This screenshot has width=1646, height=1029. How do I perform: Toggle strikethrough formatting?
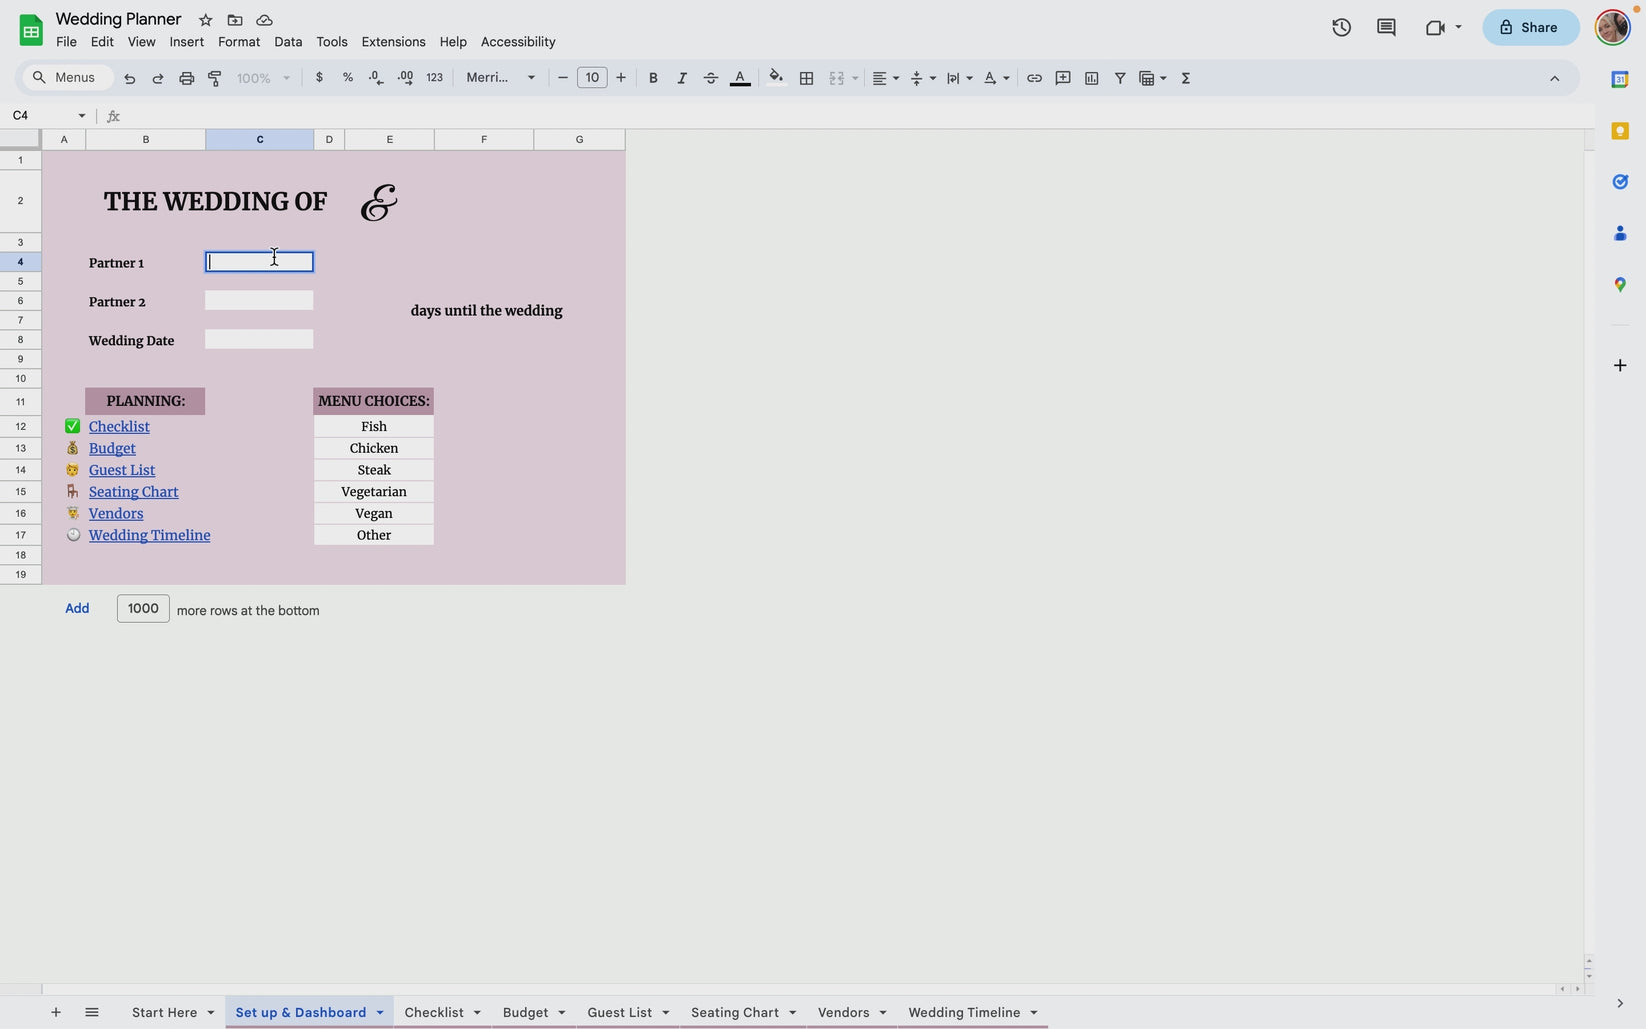[710, 78]
